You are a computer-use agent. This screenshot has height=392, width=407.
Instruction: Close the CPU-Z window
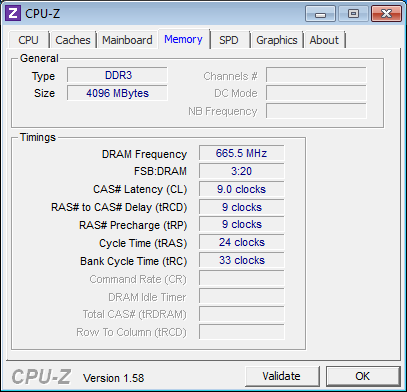click(x=386, y=14)
